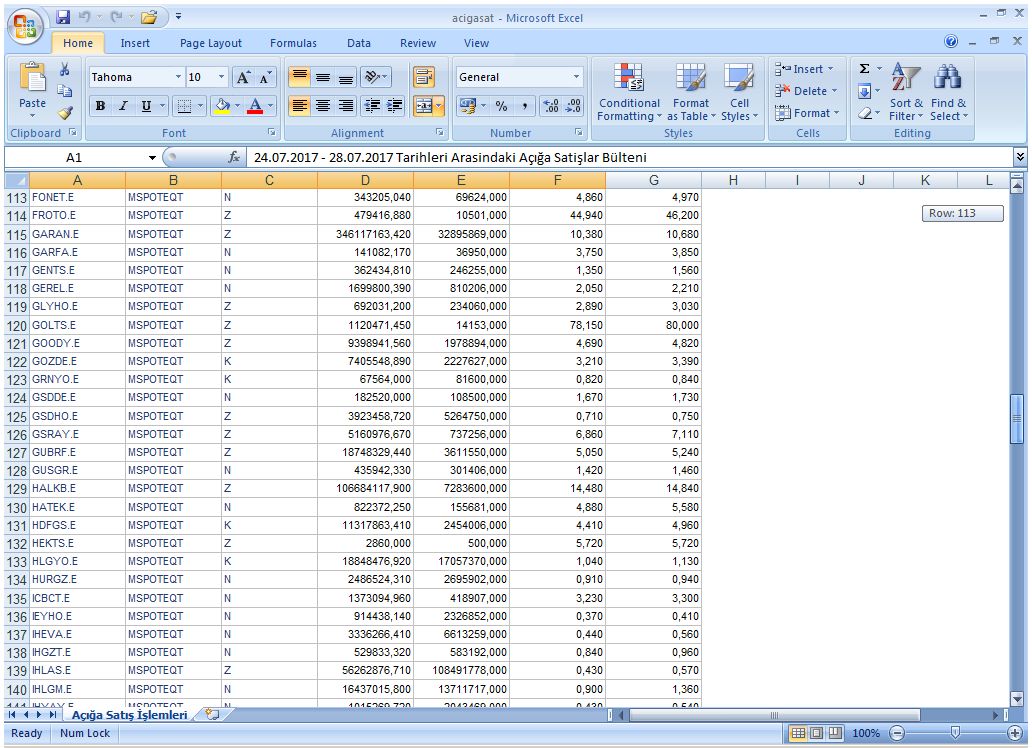Image resolution: width=1032 pixels, height=748 pixels.
Task: Open Insert Function fx dialog
Action: click(234, 157)
